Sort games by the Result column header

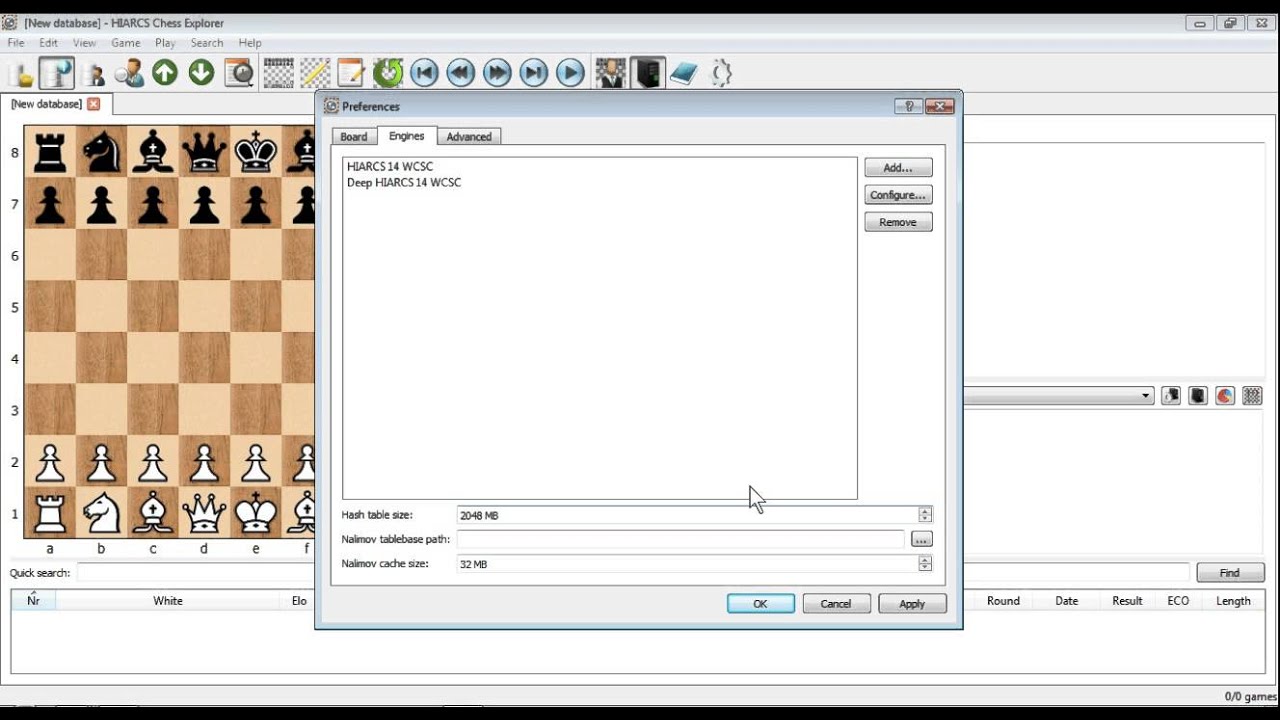(1127, 601)
